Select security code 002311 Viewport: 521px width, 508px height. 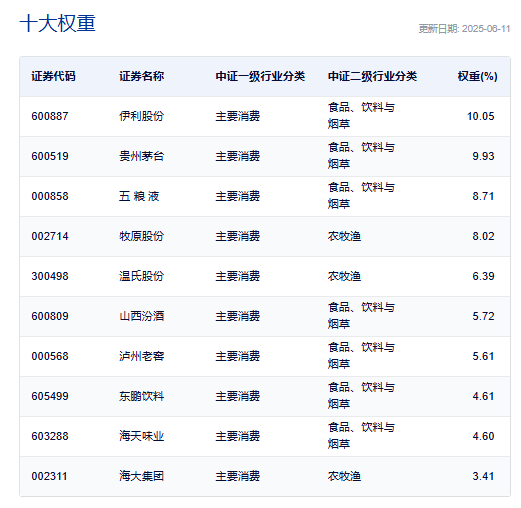[49, 476]
